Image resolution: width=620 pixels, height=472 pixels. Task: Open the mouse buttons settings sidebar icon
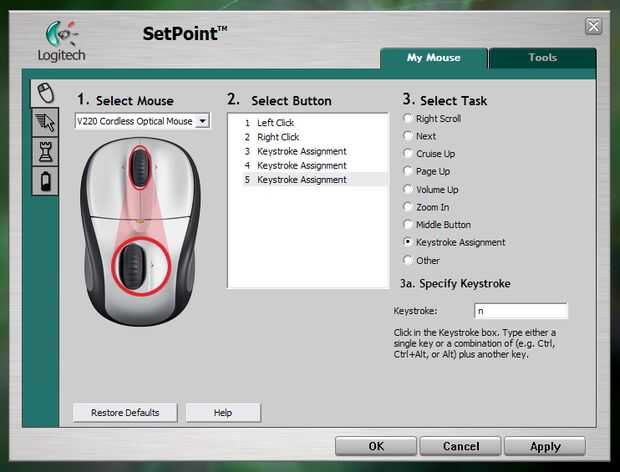click(45, 93)
